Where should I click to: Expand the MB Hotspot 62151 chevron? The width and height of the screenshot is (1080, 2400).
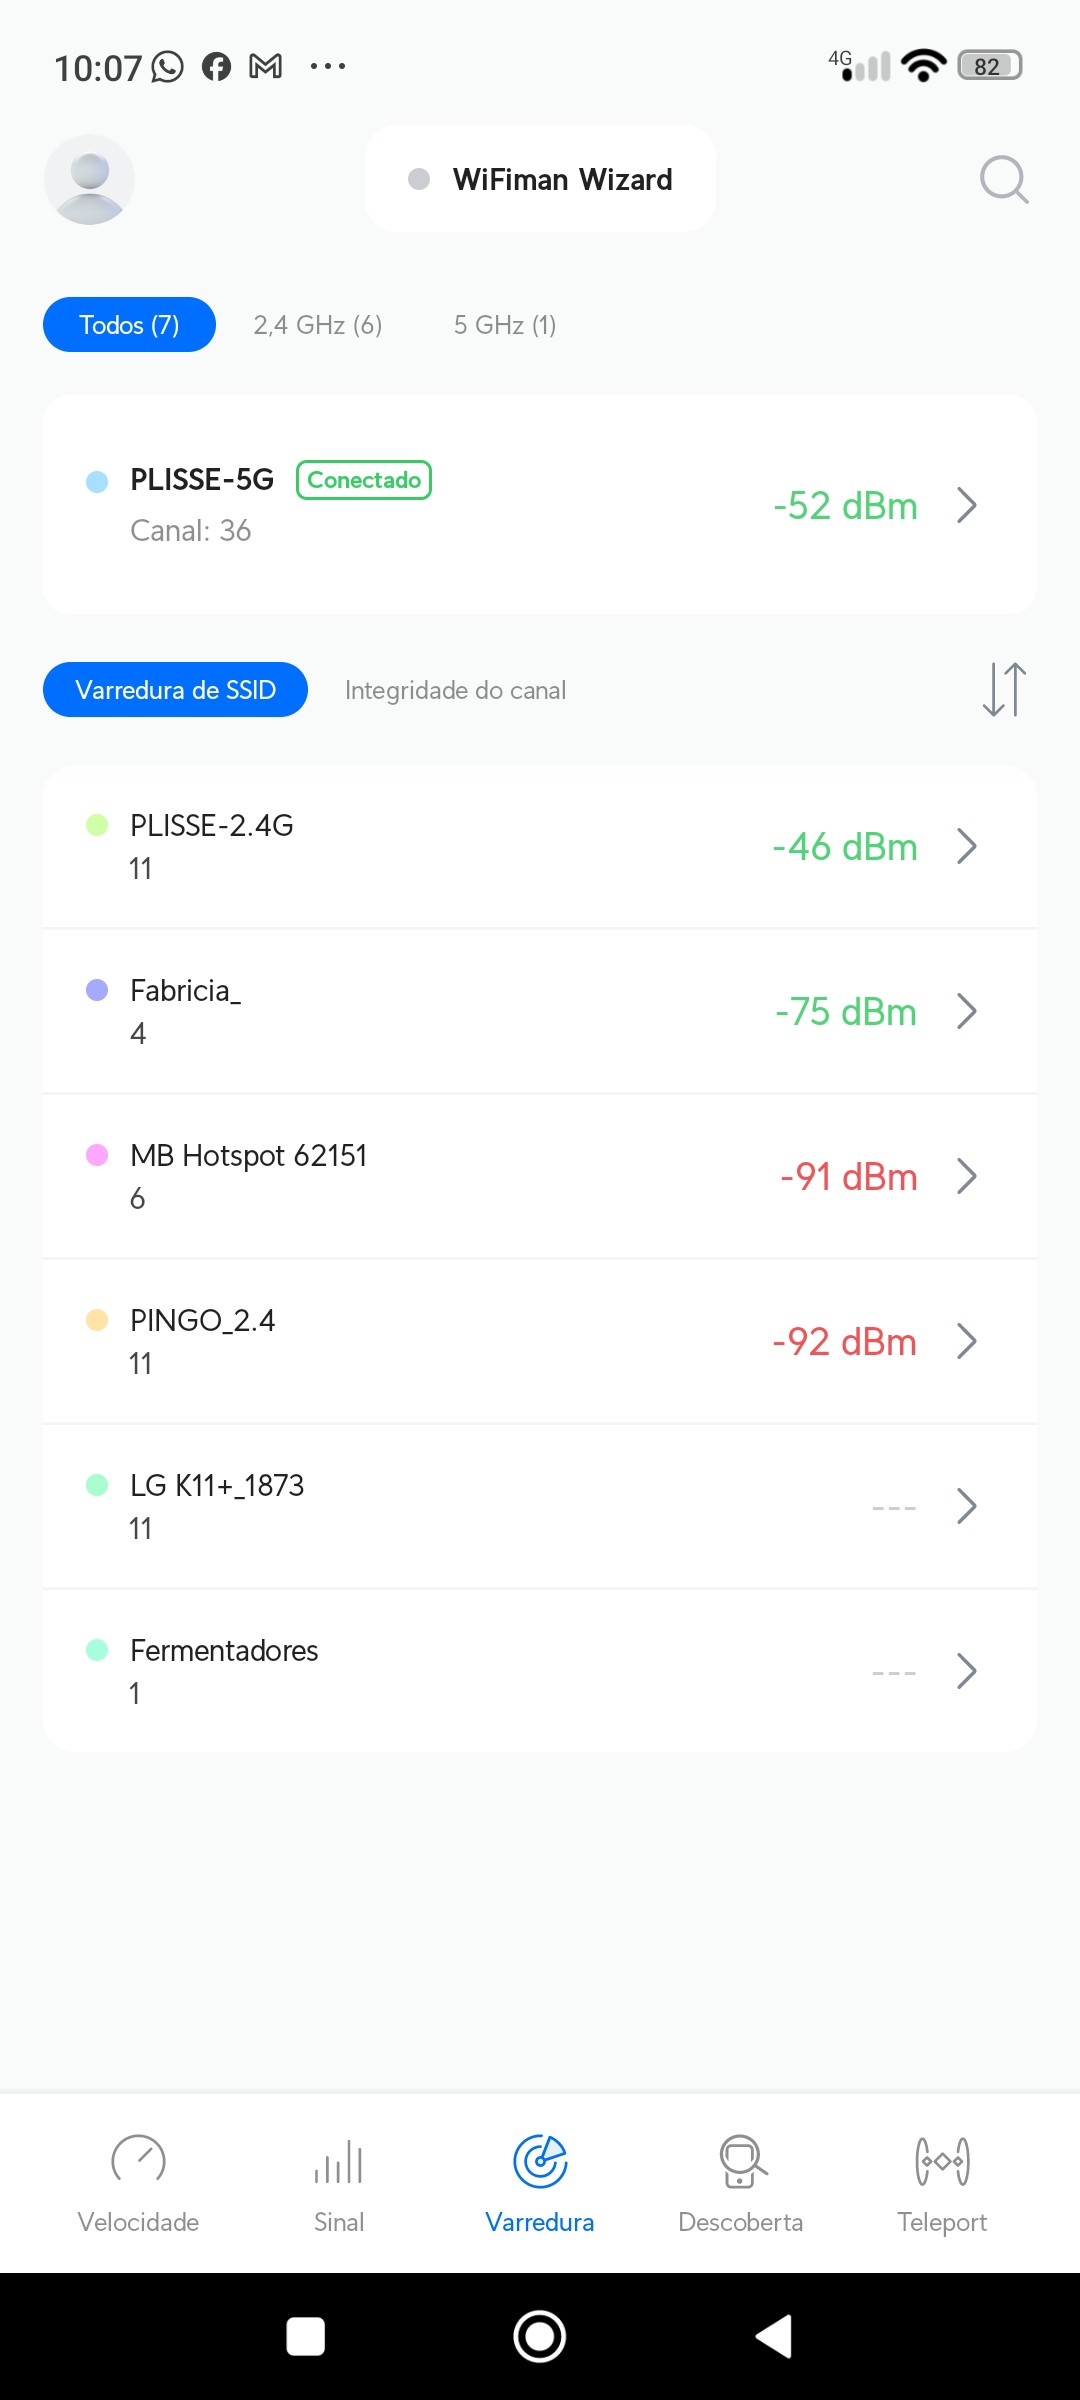click(x=966, y=1177)
